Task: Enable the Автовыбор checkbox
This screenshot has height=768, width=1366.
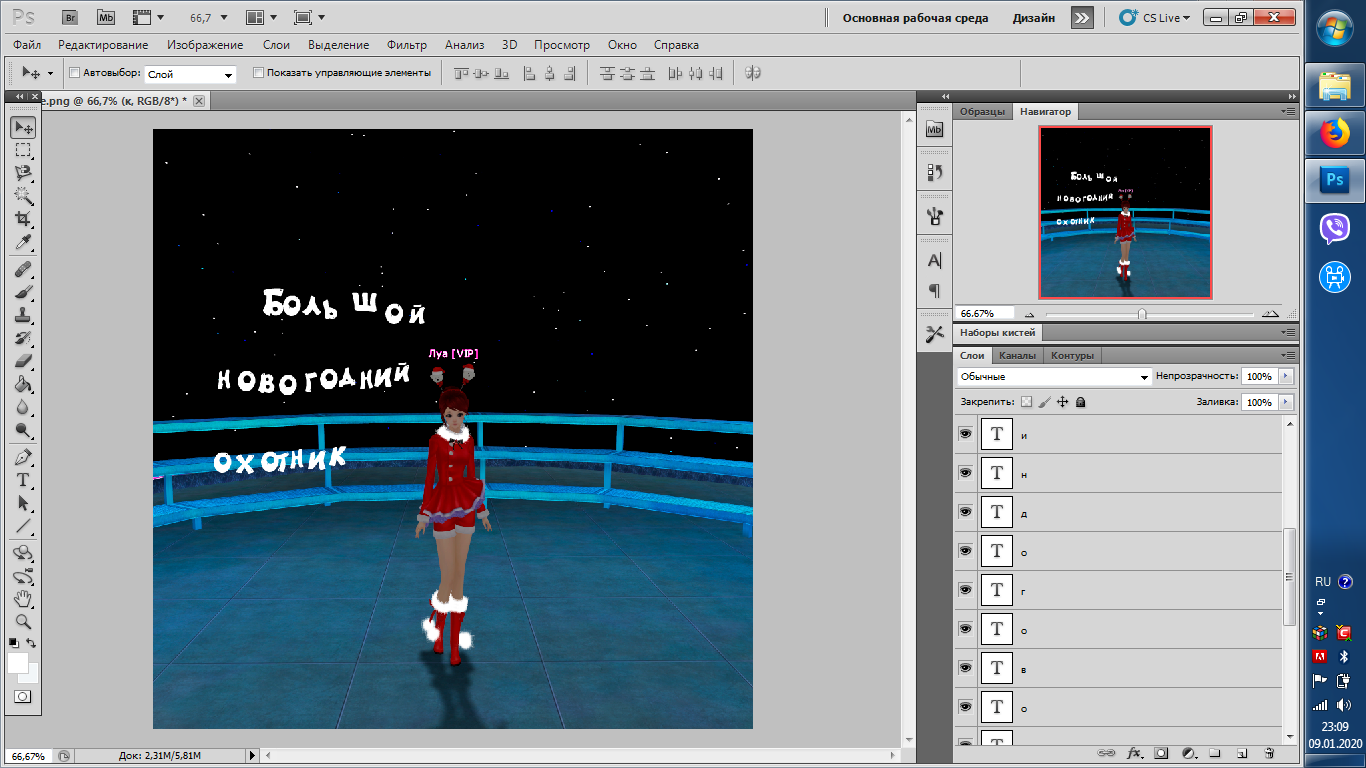Action: coord(74,73)
